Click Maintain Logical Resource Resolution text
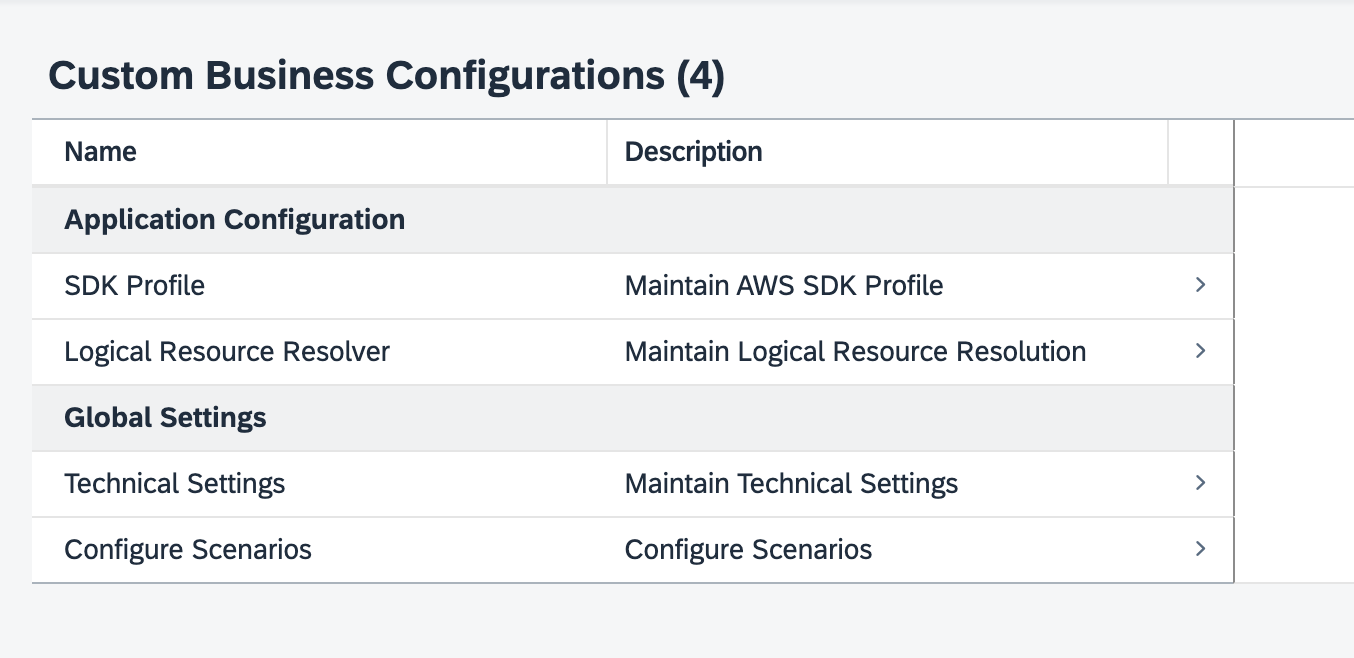 [x=855, y=351]
